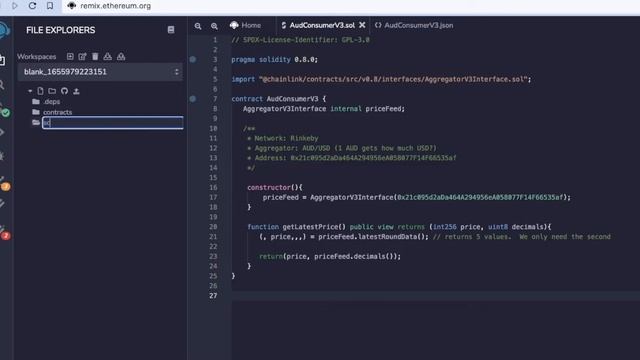Click the getLatestPrice function signature line
This screenshot has height=360, width=640.
[399, 227]
